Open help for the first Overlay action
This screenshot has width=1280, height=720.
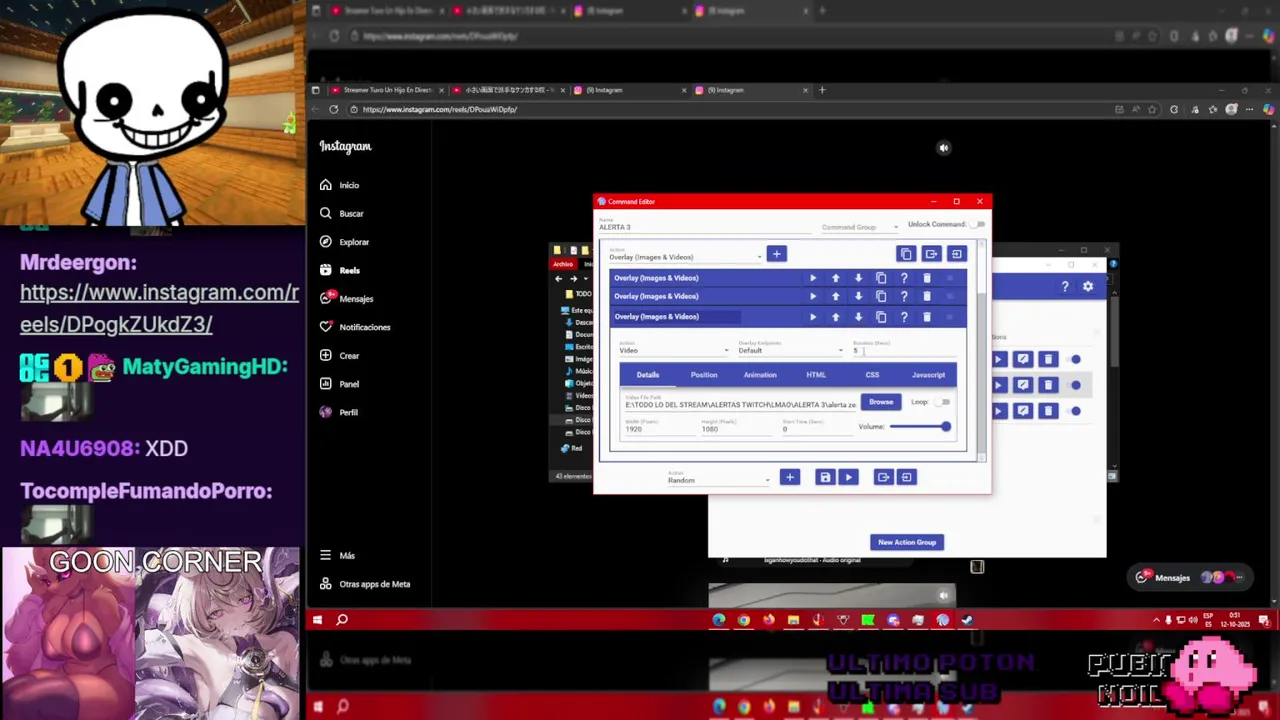pos(904,278)
